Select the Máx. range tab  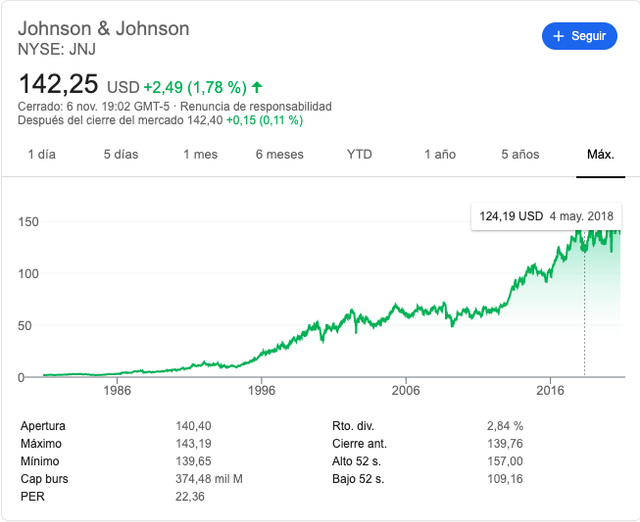600,154
